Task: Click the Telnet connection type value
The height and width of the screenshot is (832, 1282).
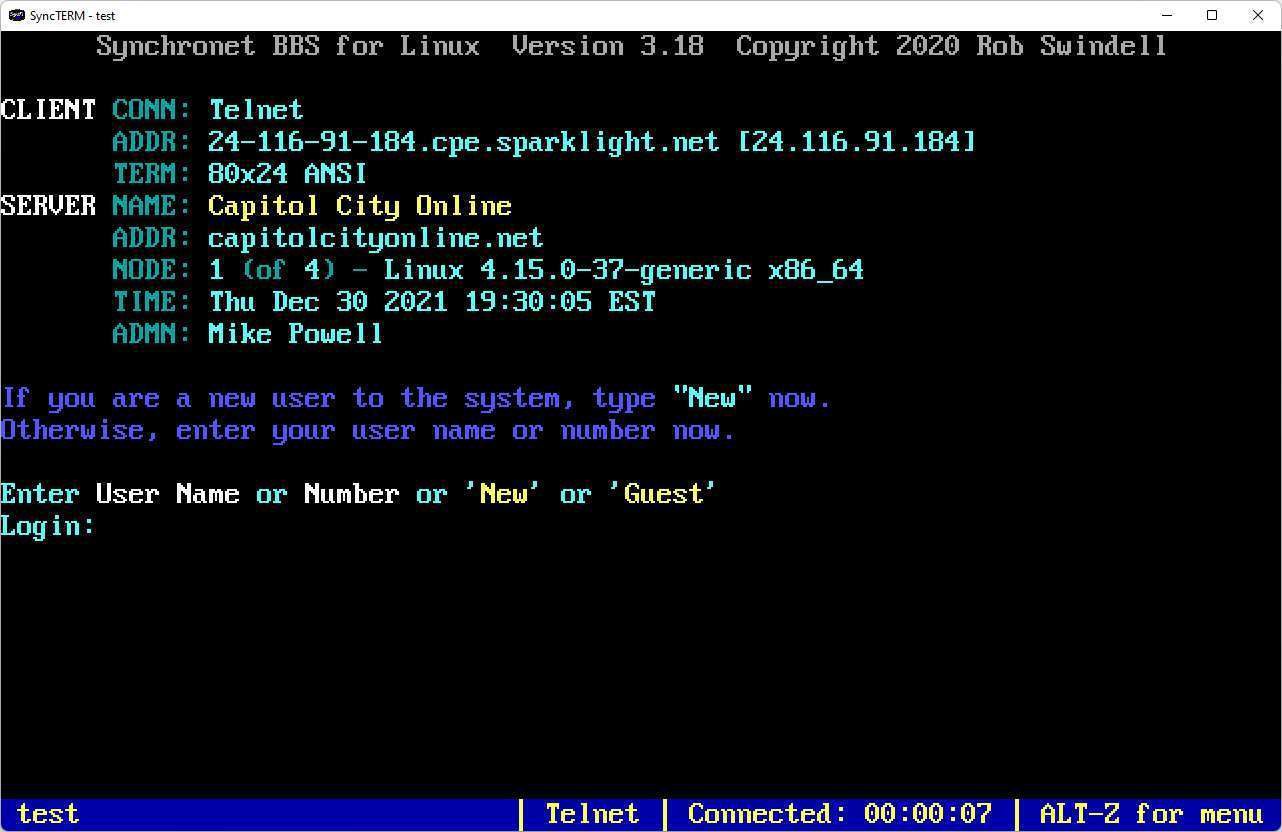Action: [256, 110]
